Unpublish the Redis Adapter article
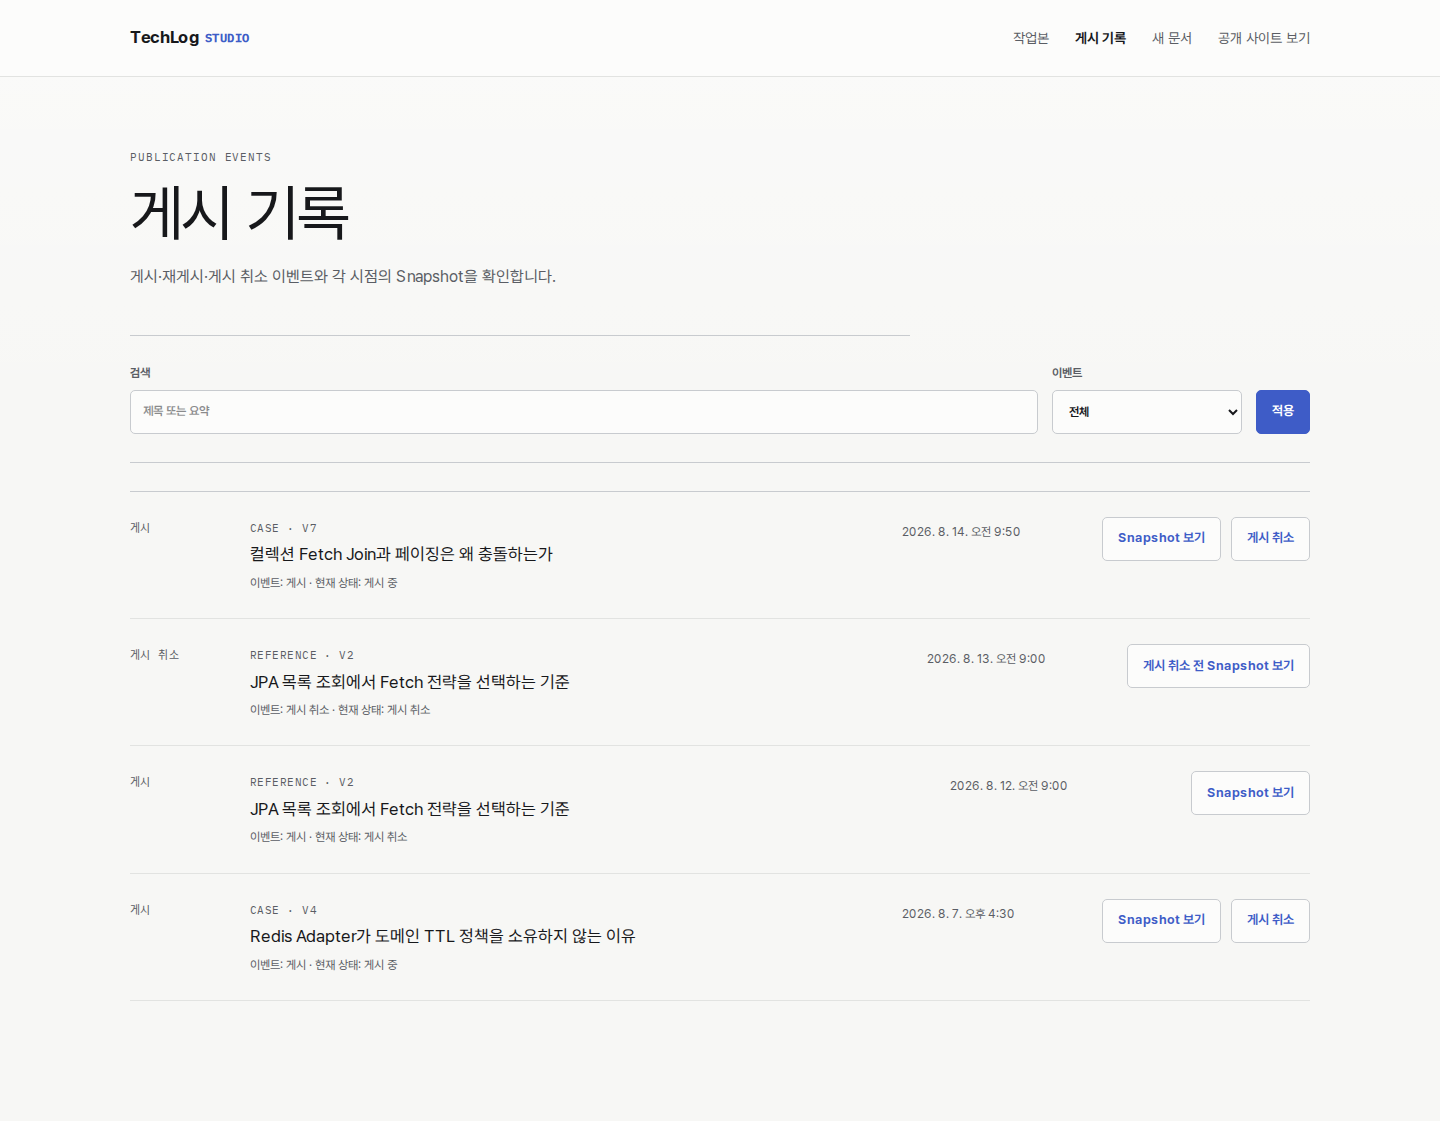This screenshot has width=1440, height=1121. point(1270,921)
